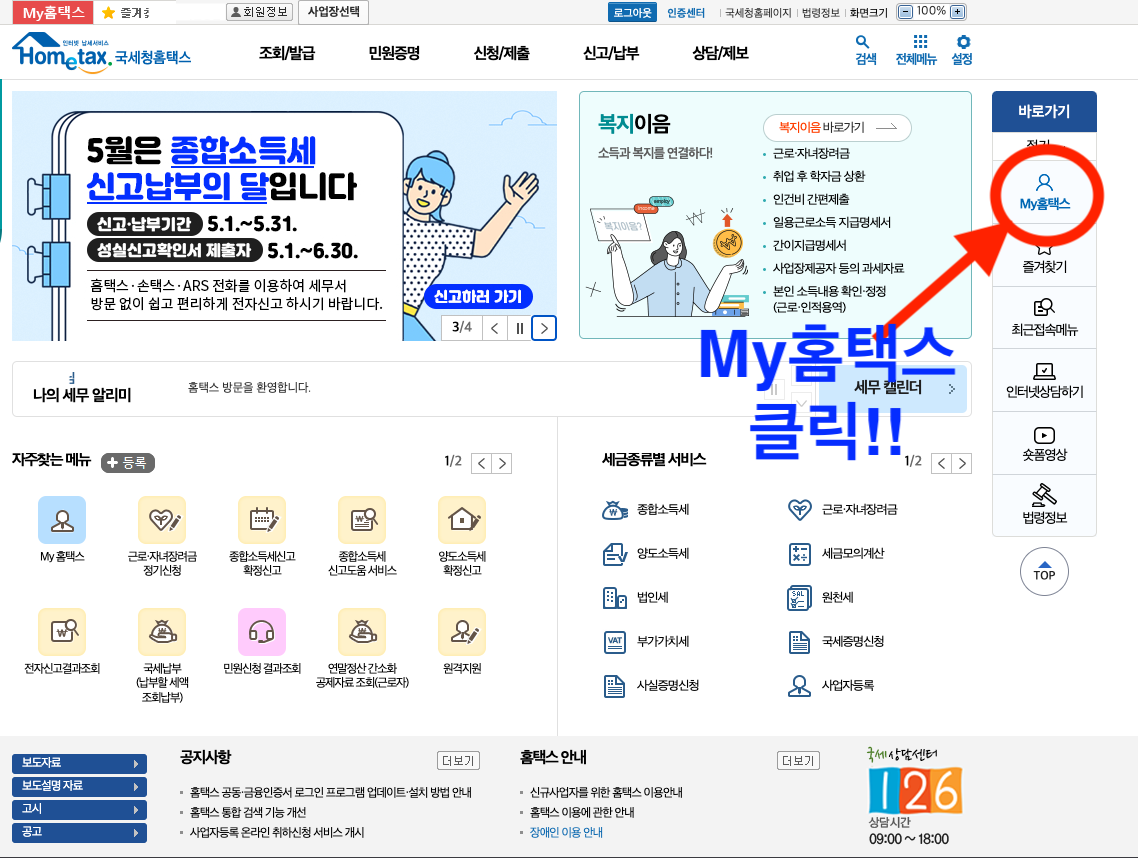Click the My홈택스 red tab at top

54,12
